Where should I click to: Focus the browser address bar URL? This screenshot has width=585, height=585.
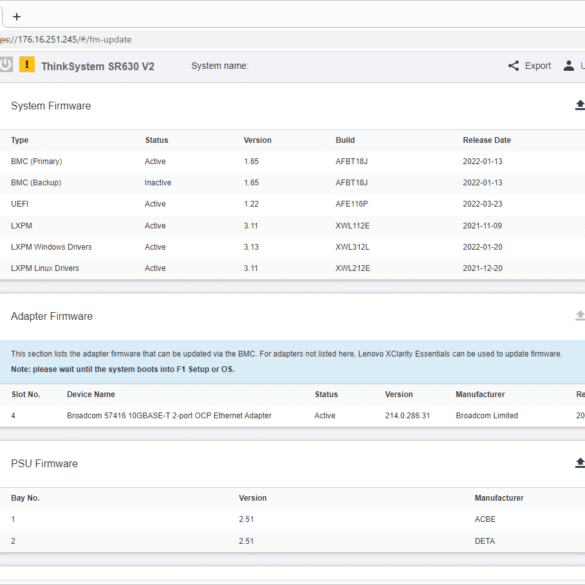66,40
